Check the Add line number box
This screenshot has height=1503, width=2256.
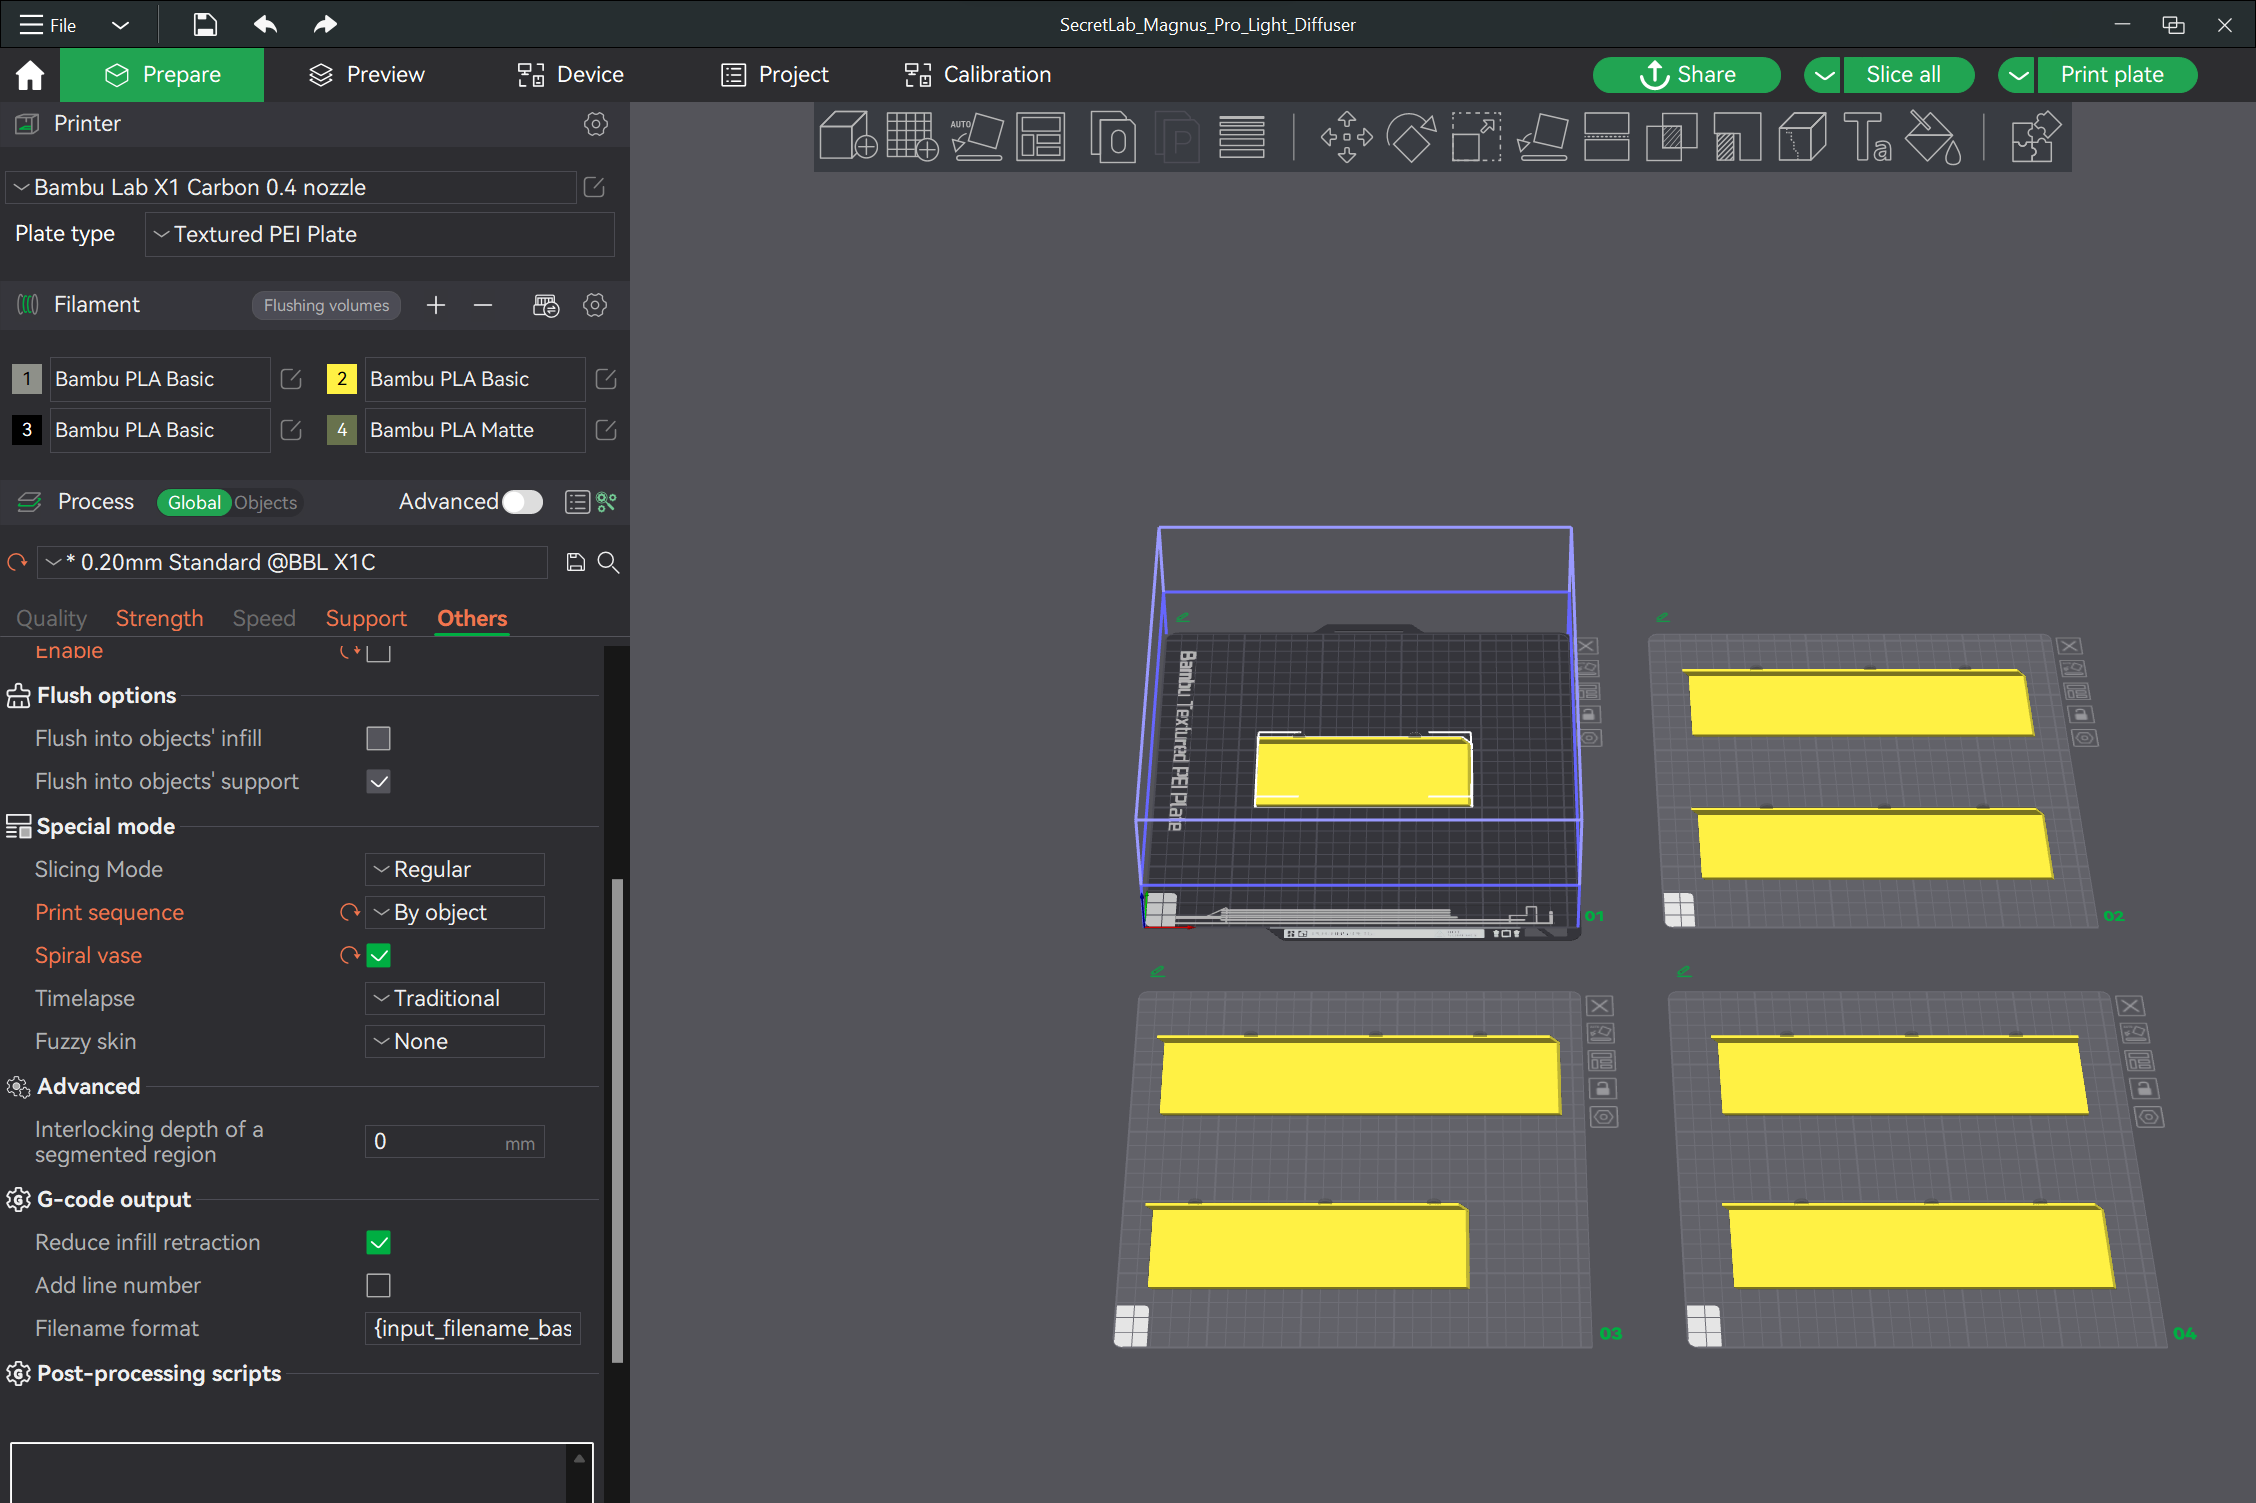[378, 1285]
